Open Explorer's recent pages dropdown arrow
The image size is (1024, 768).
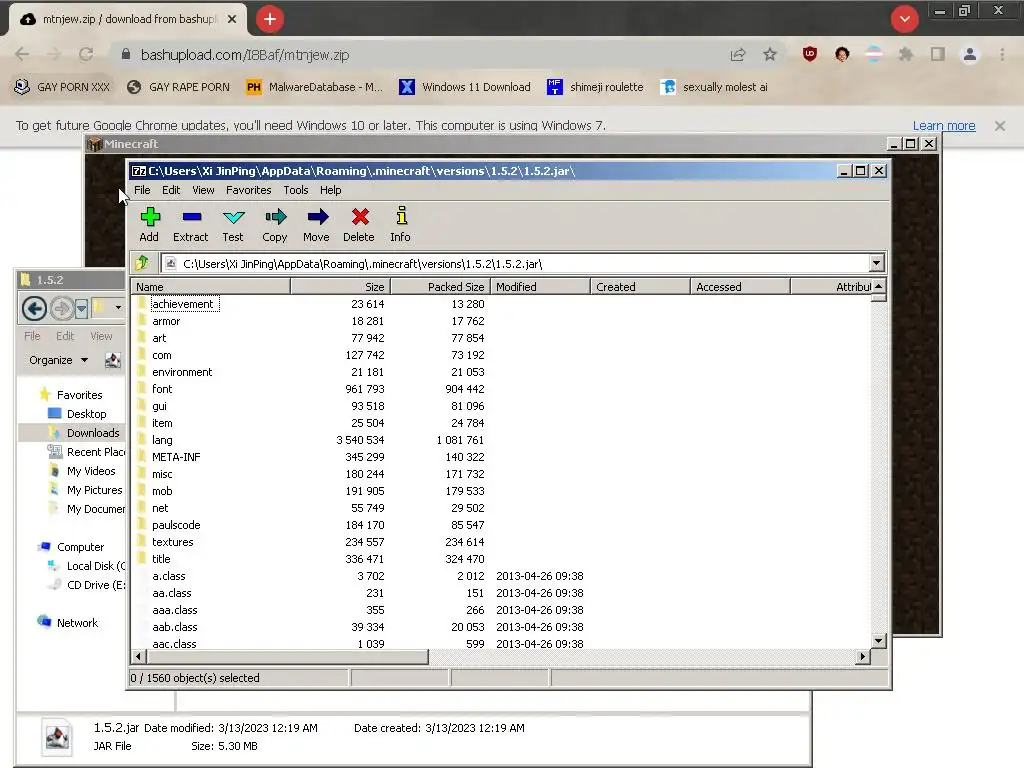pyautogui.click(x=81, y=308)
